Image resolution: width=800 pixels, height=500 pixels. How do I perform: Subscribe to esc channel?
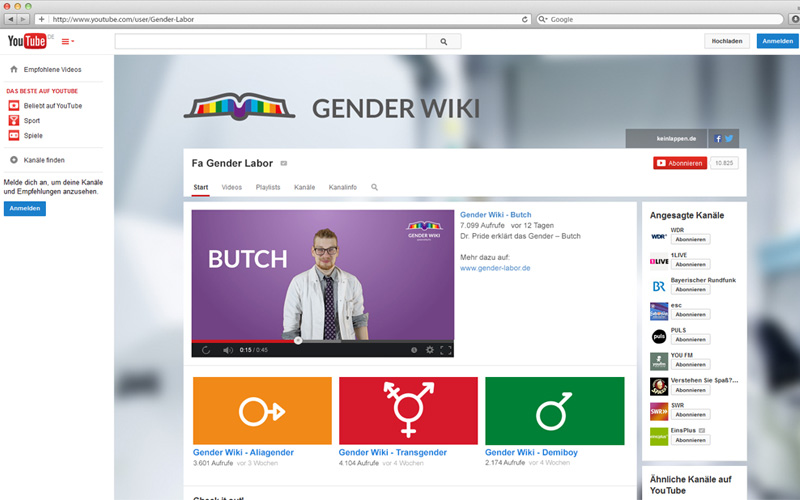[x=690, y=314]
